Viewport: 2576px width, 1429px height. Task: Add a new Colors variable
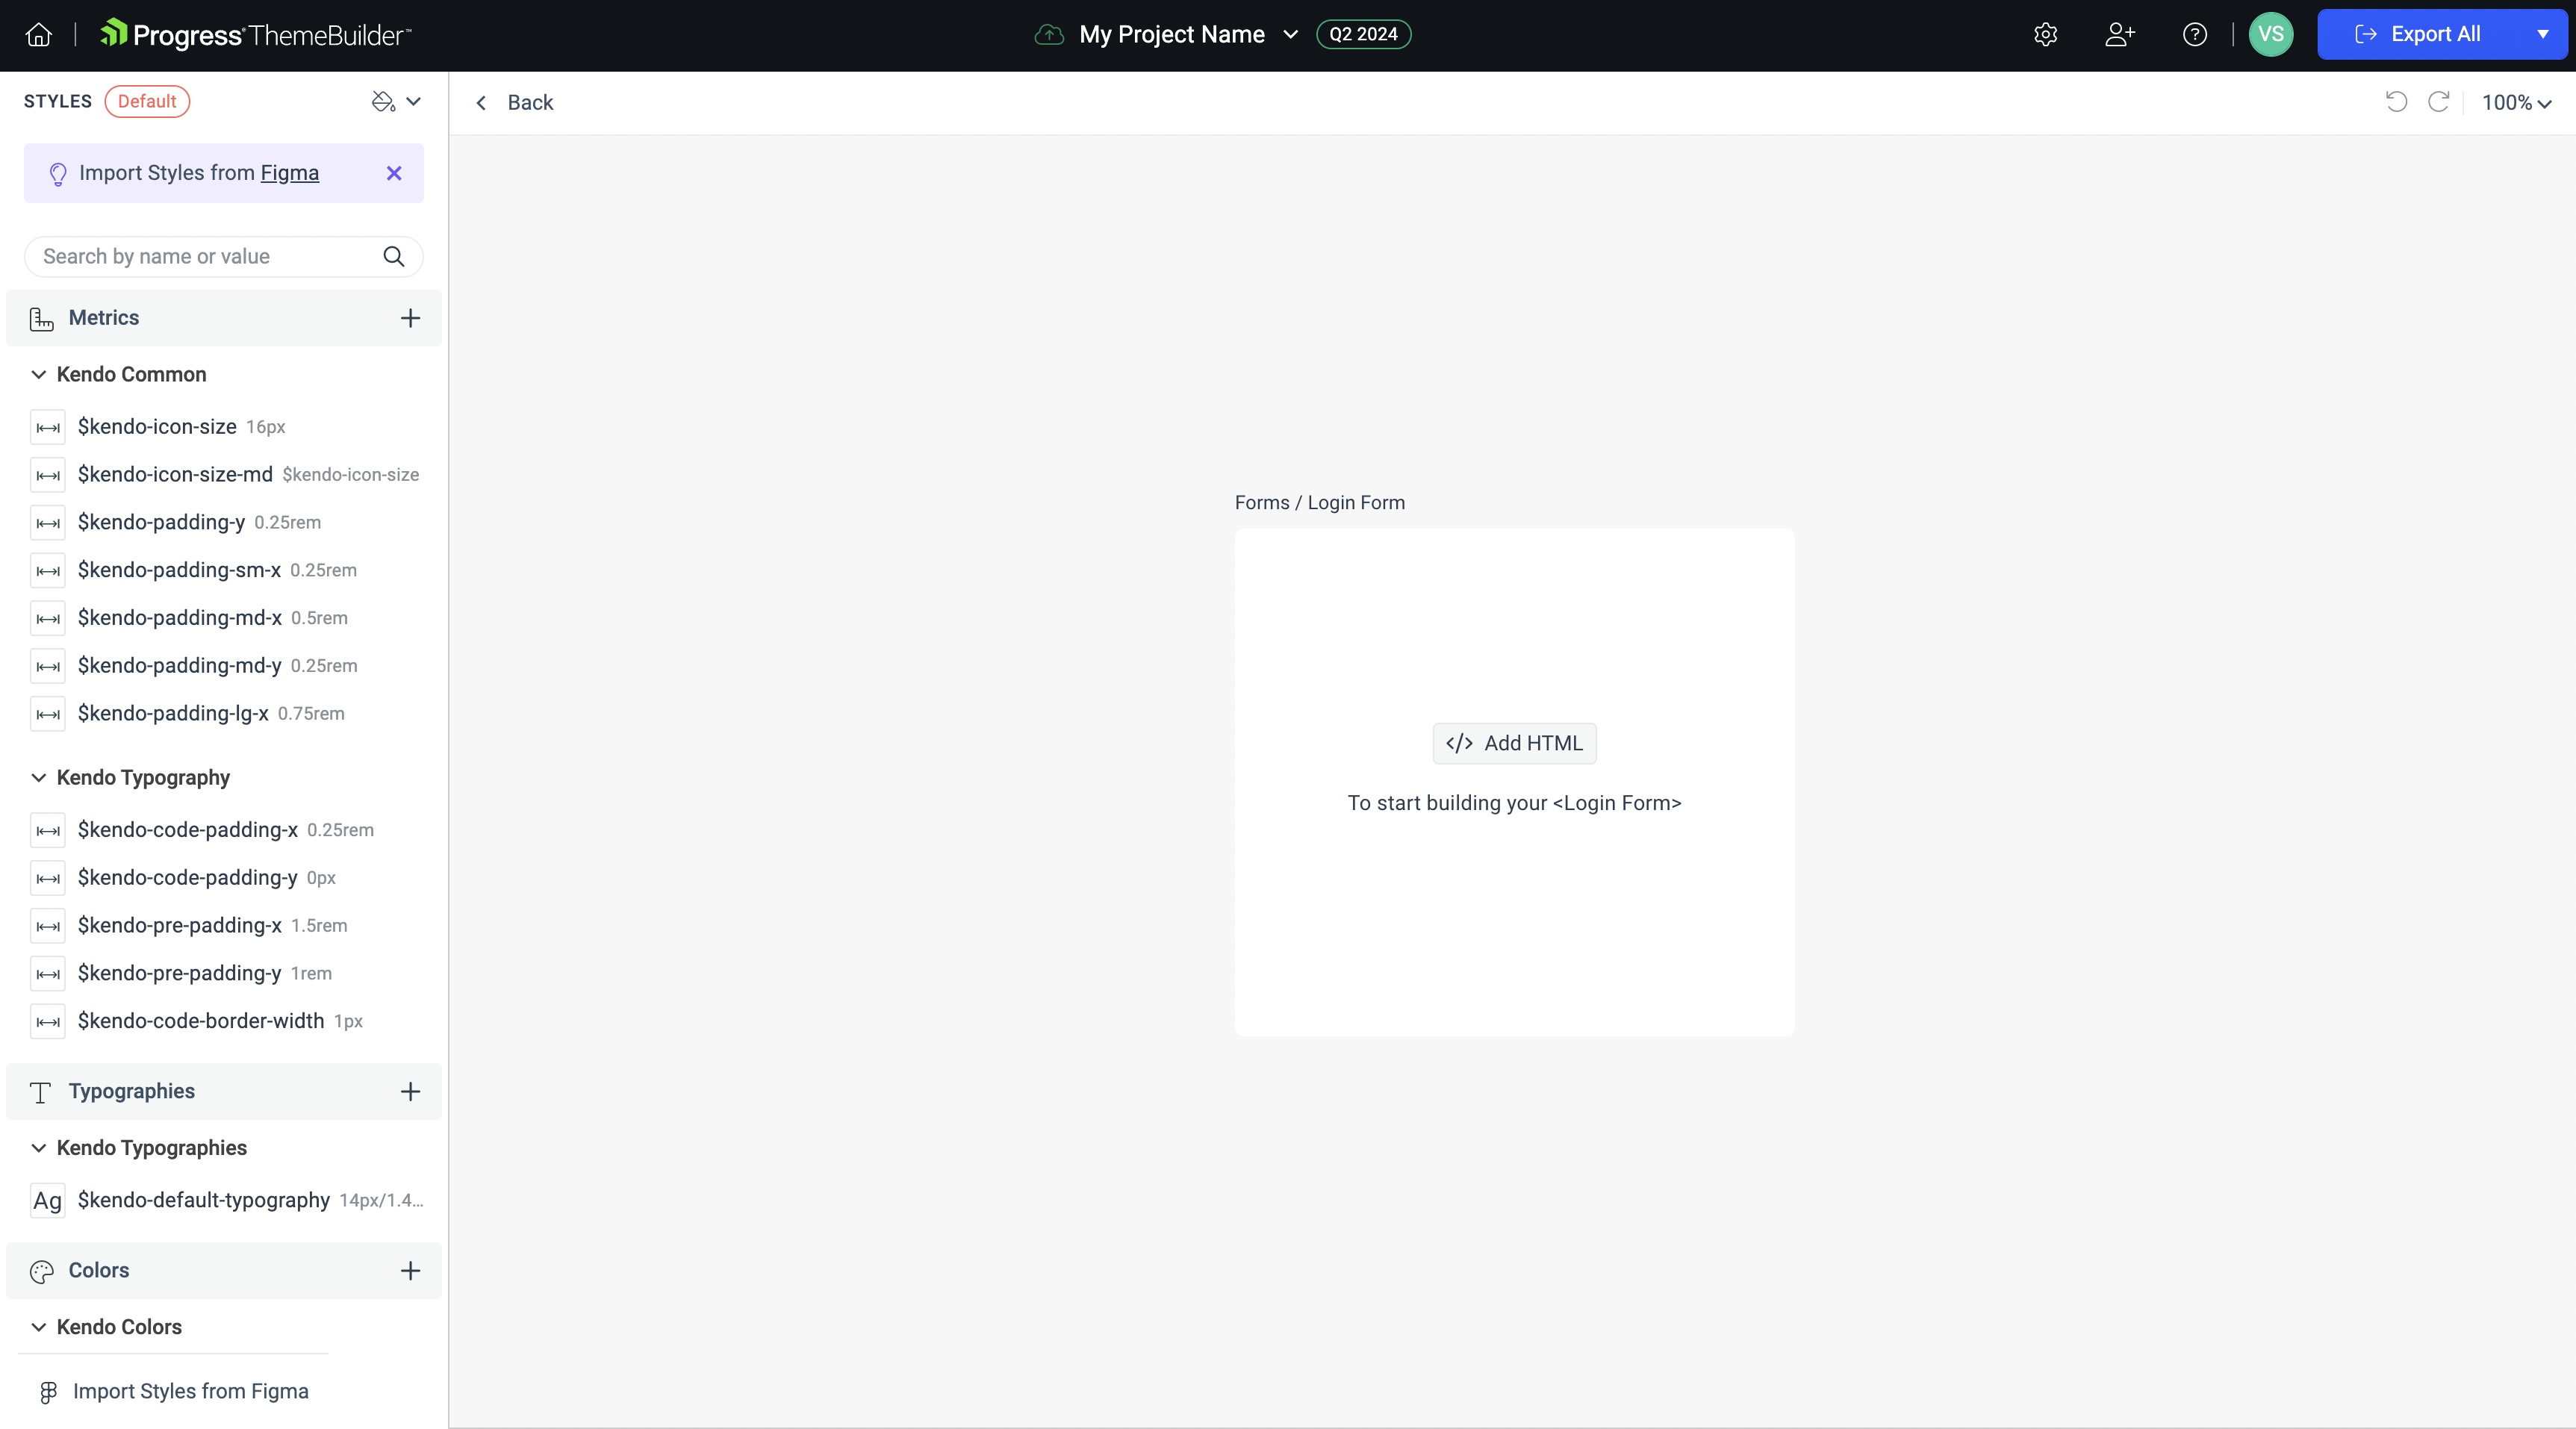(410, 1271)
